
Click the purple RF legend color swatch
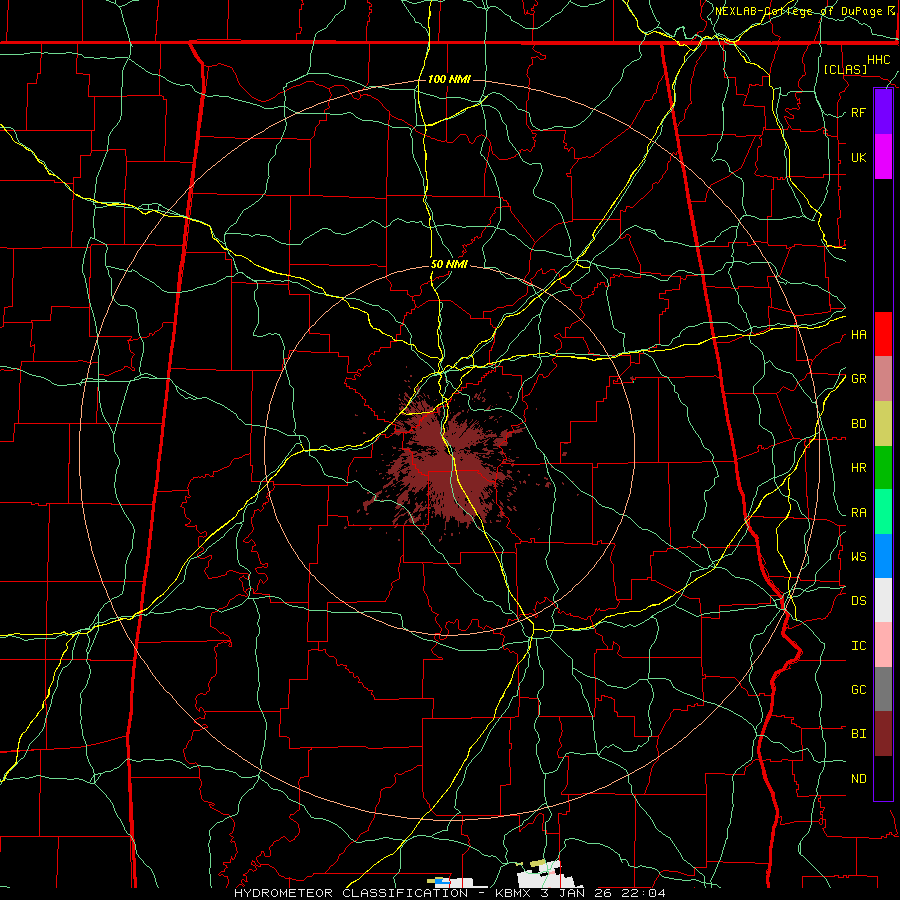pyautogui.click(x=883, y=112)
